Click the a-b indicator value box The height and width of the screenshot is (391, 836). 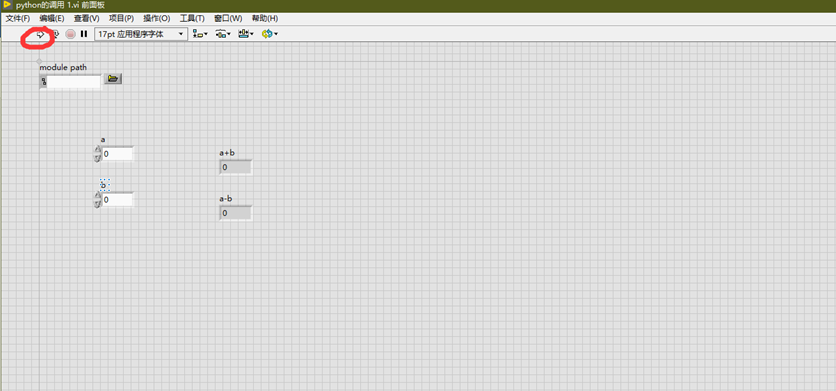tap(235, 213)
